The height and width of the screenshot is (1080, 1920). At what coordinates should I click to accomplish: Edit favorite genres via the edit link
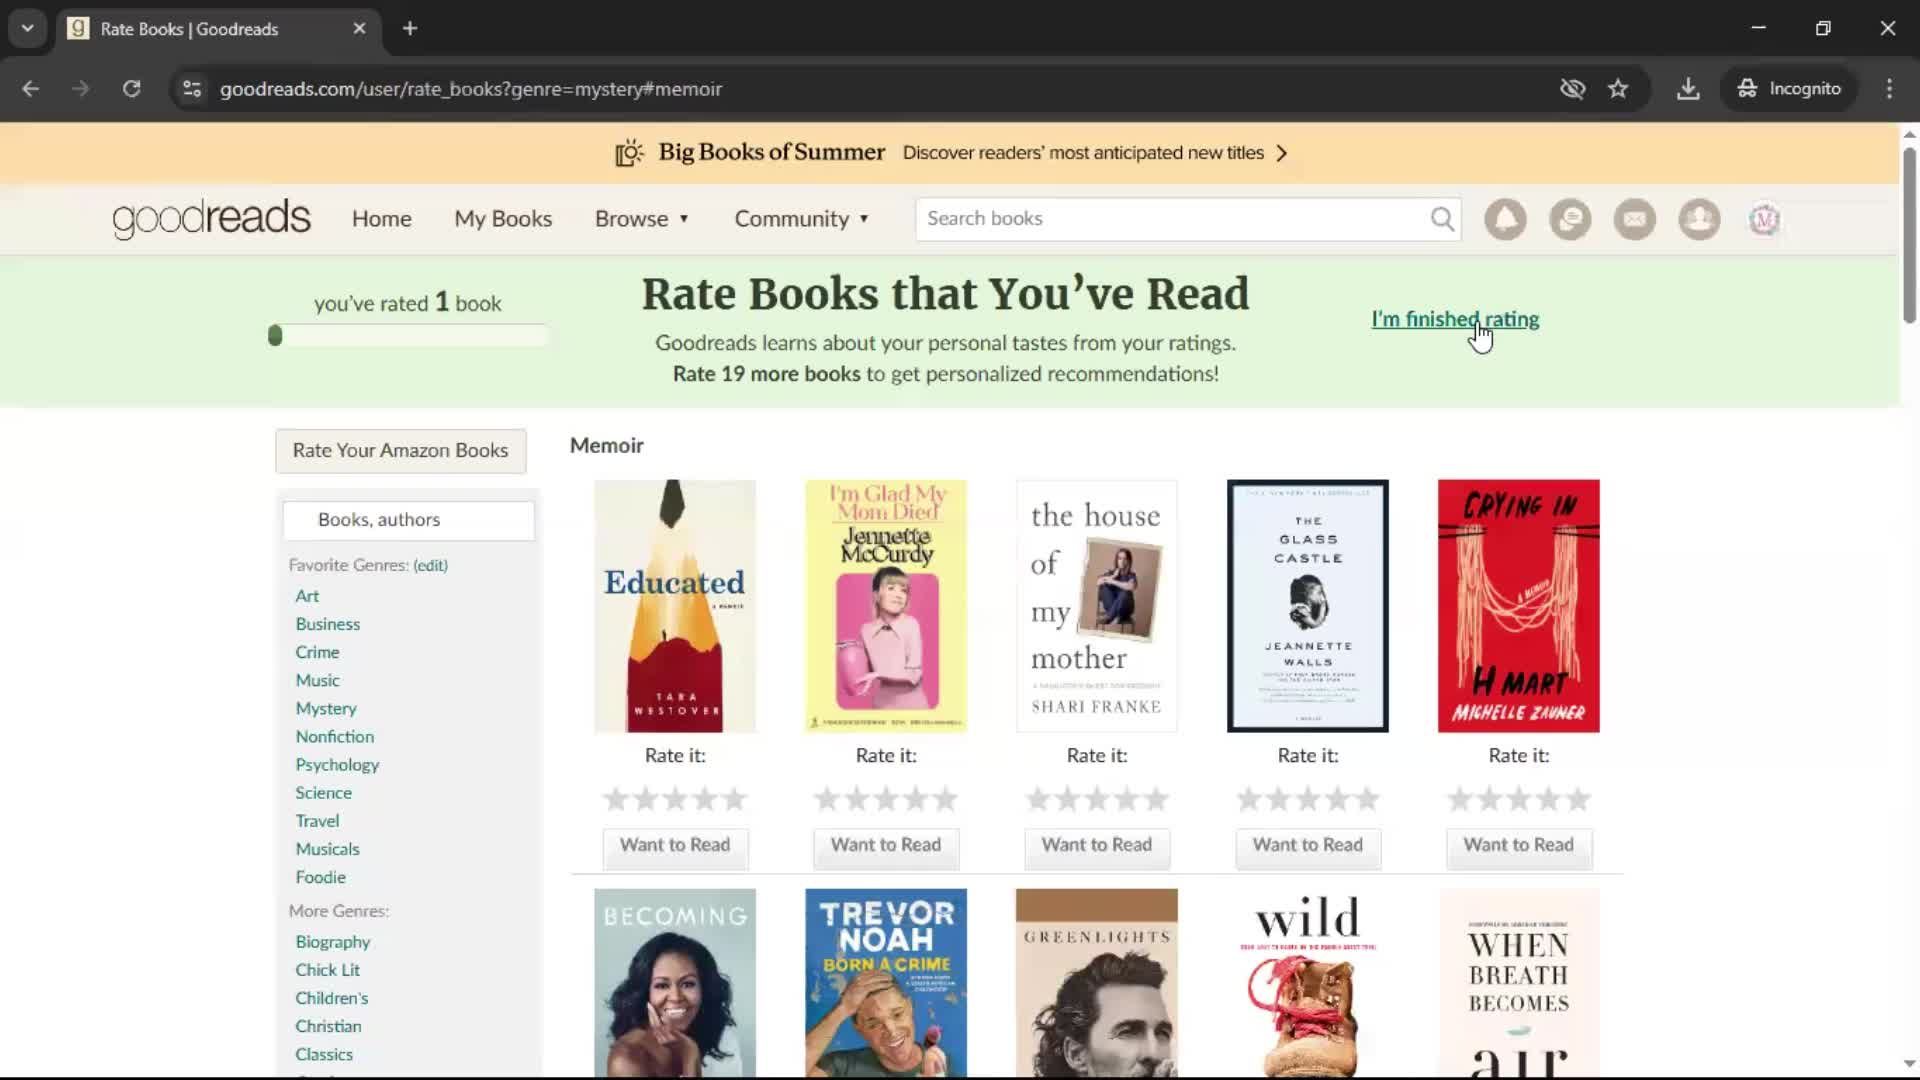(x=430, y=565)
